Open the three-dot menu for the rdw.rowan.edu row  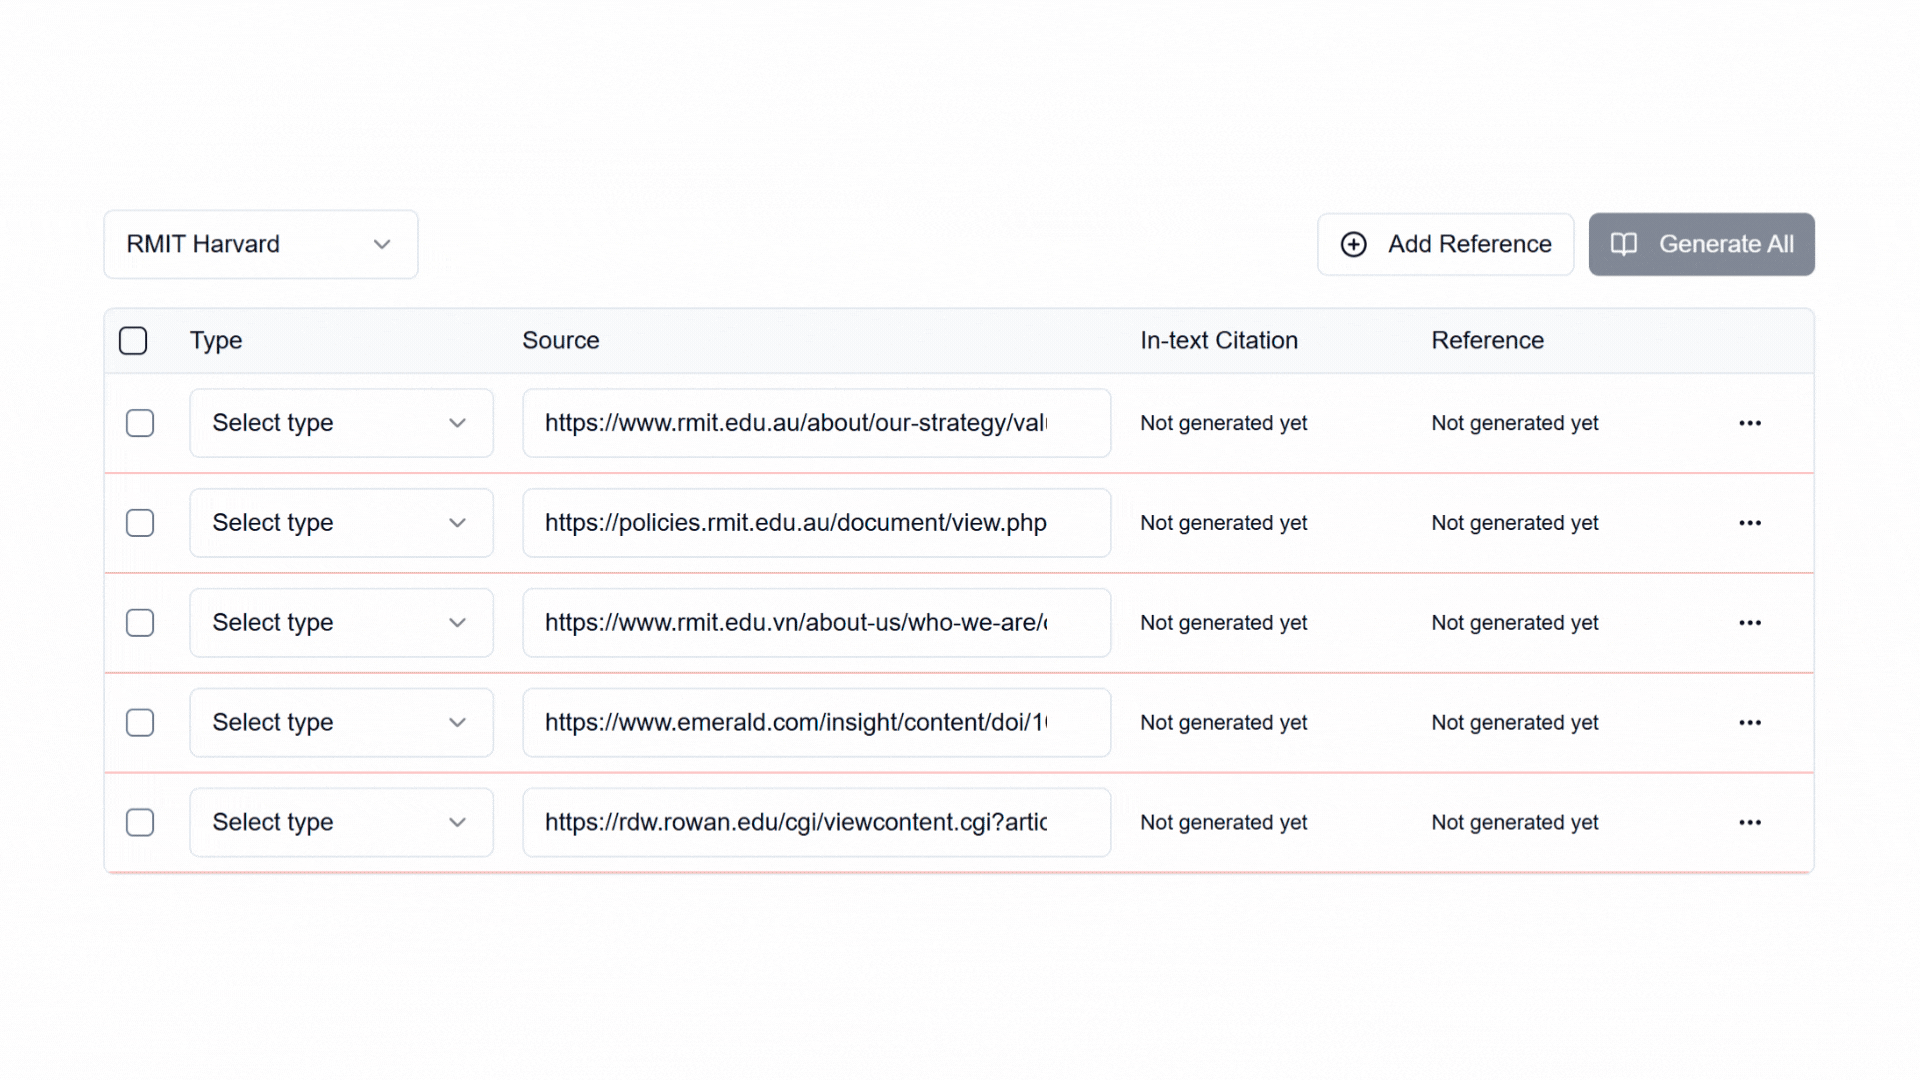click(x=1750, y=823)
